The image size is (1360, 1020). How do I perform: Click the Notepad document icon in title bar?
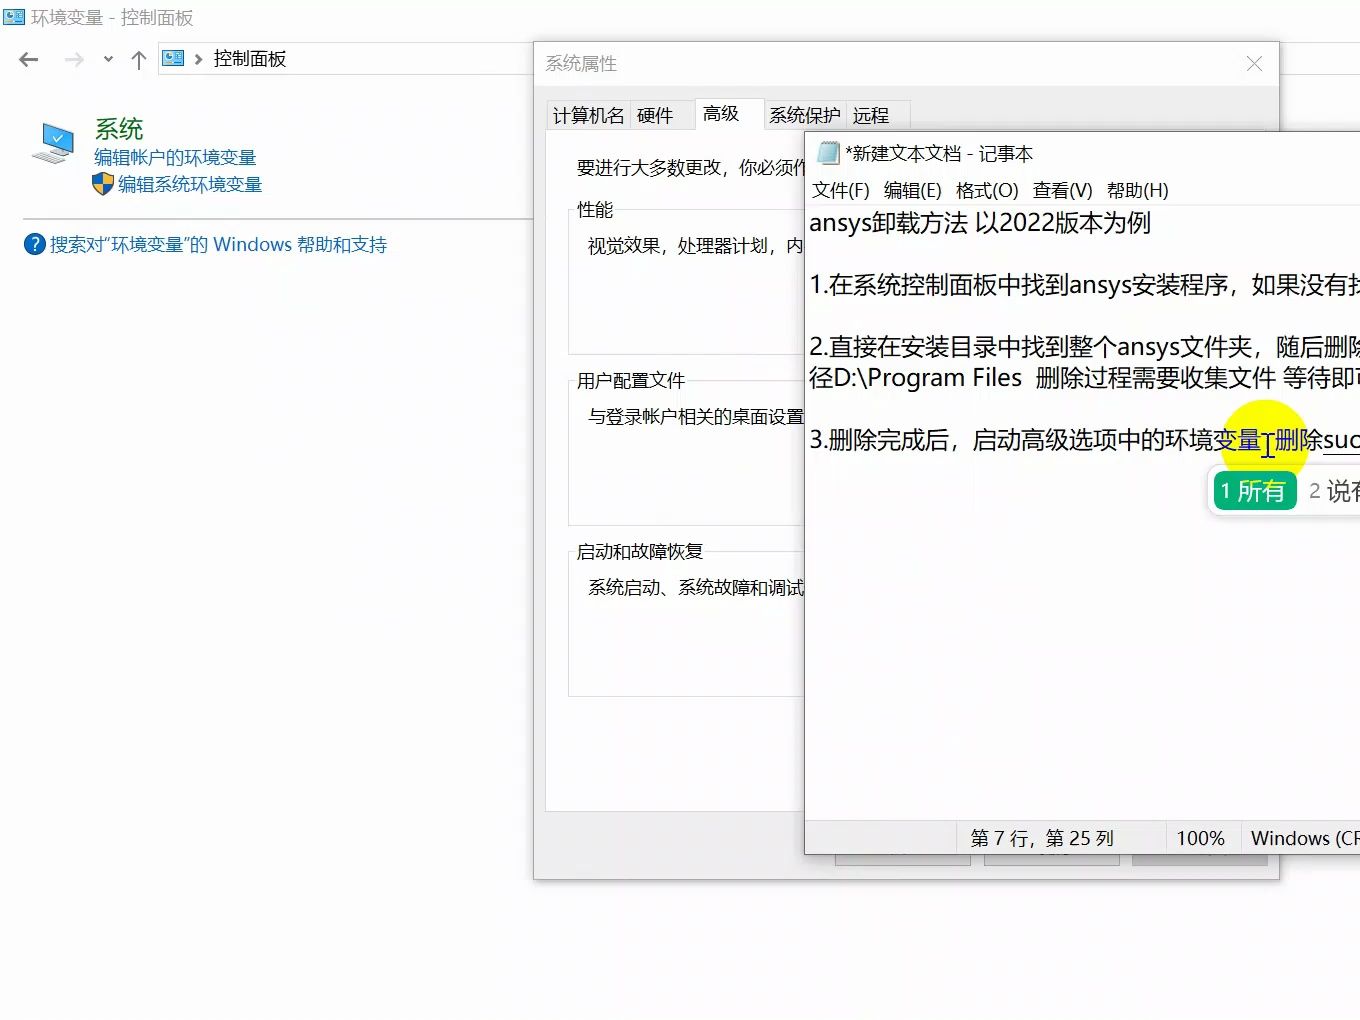coord(828,153)
